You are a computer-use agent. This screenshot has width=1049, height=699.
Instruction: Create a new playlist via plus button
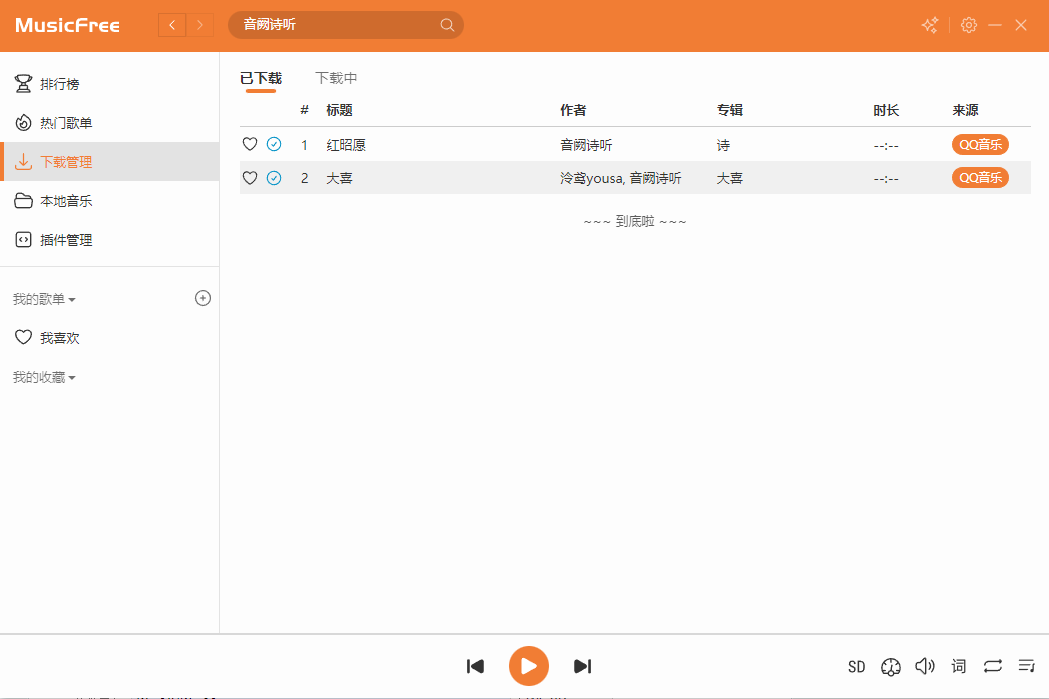point(203,297)
